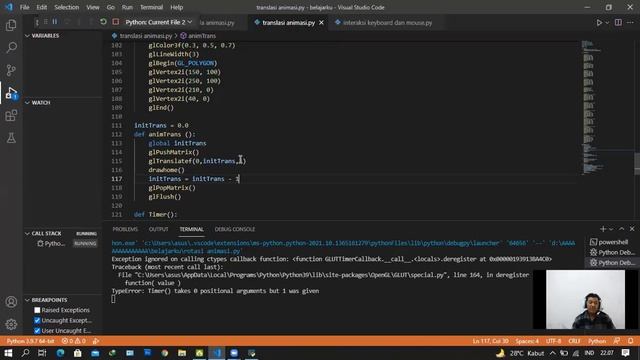Open the run button dropdown arrow
The image size is (640, 360).
tap(607, 23)
